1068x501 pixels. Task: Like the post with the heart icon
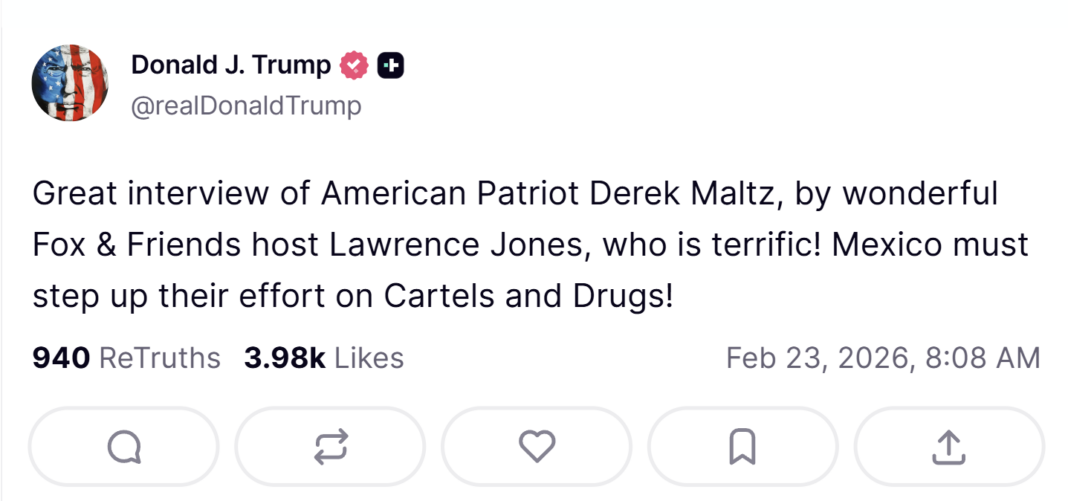pos(537,446)
